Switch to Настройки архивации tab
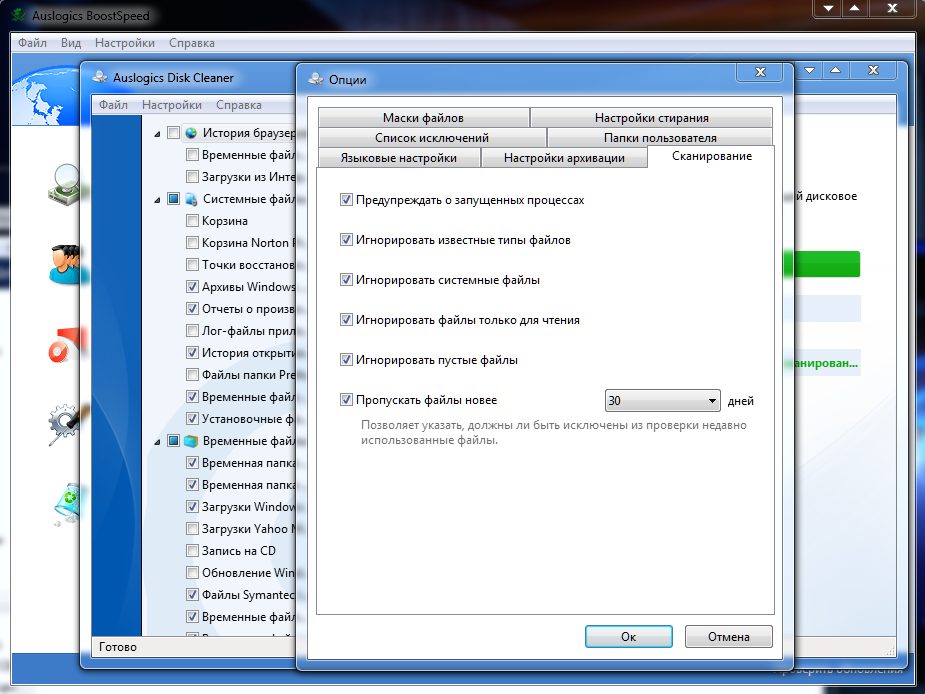 tap(564, 158)
